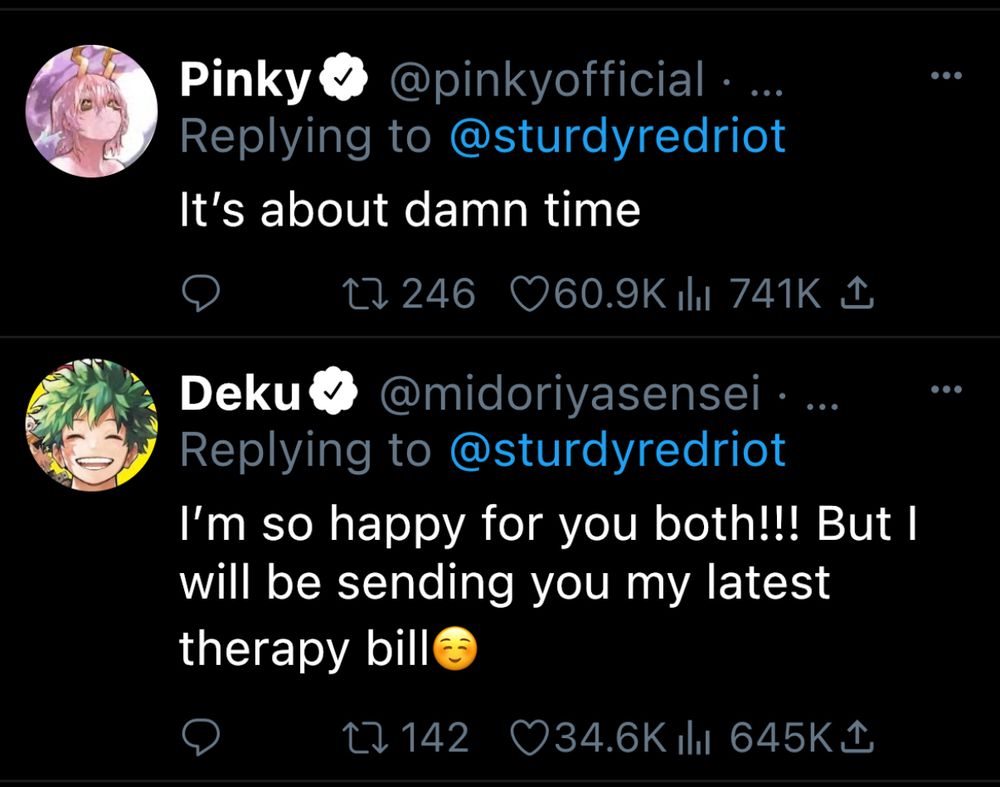
Task: Open Pinky's profile picture
Action: pos(90,110)
